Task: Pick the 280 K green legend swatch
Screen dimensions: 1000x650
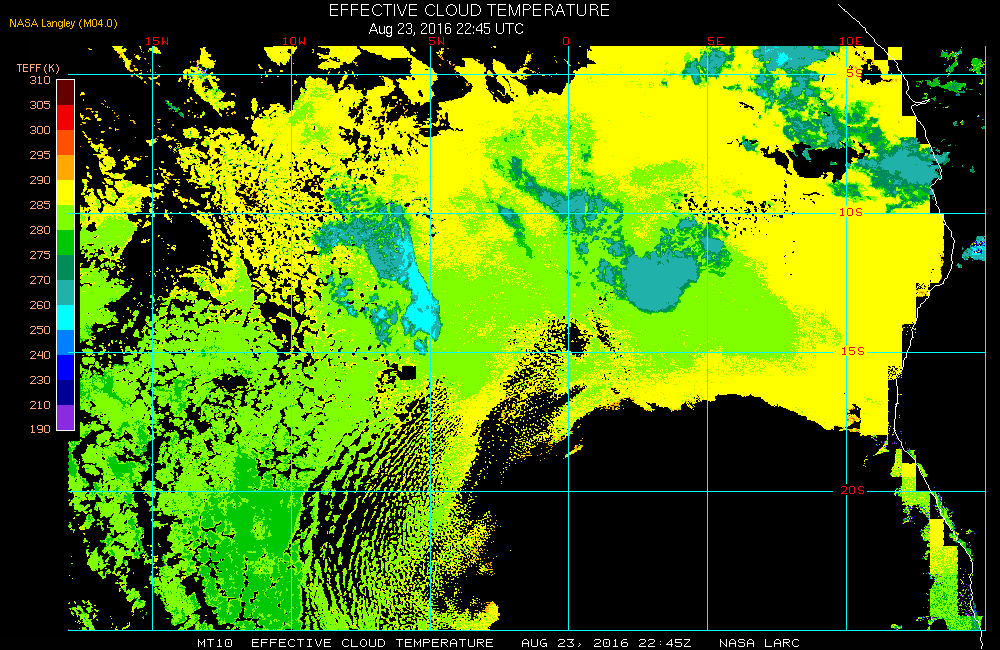Action: [x=65, y=242]
